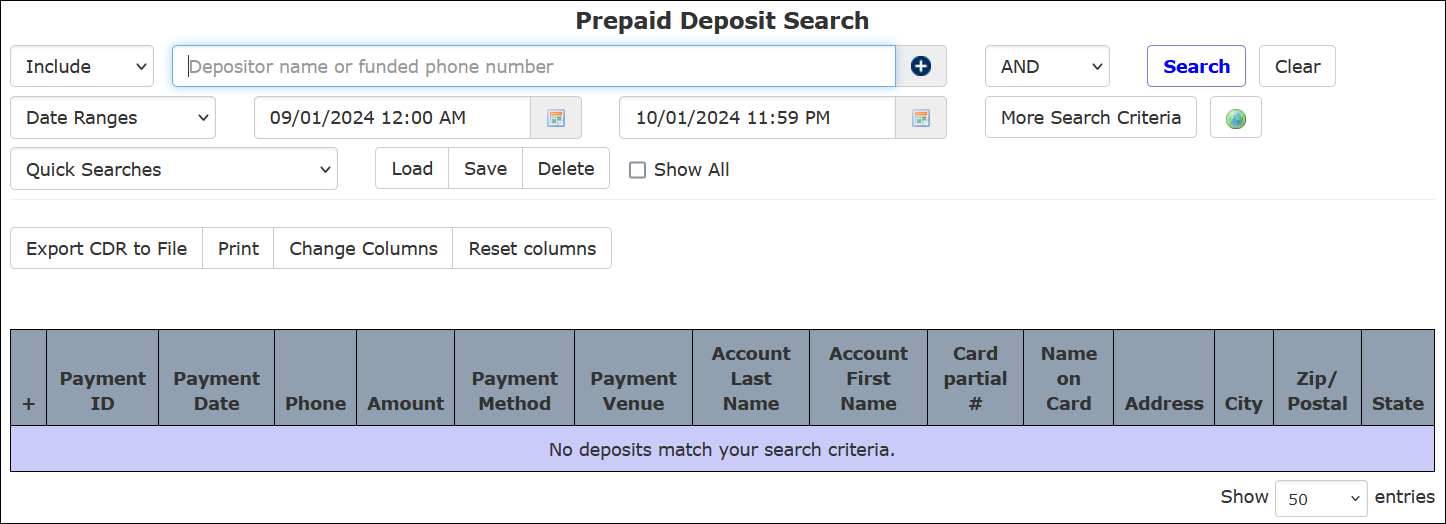Screen dimensions: 1446x524
Task: Open the Include dropdown
Action: pos(82,67)
